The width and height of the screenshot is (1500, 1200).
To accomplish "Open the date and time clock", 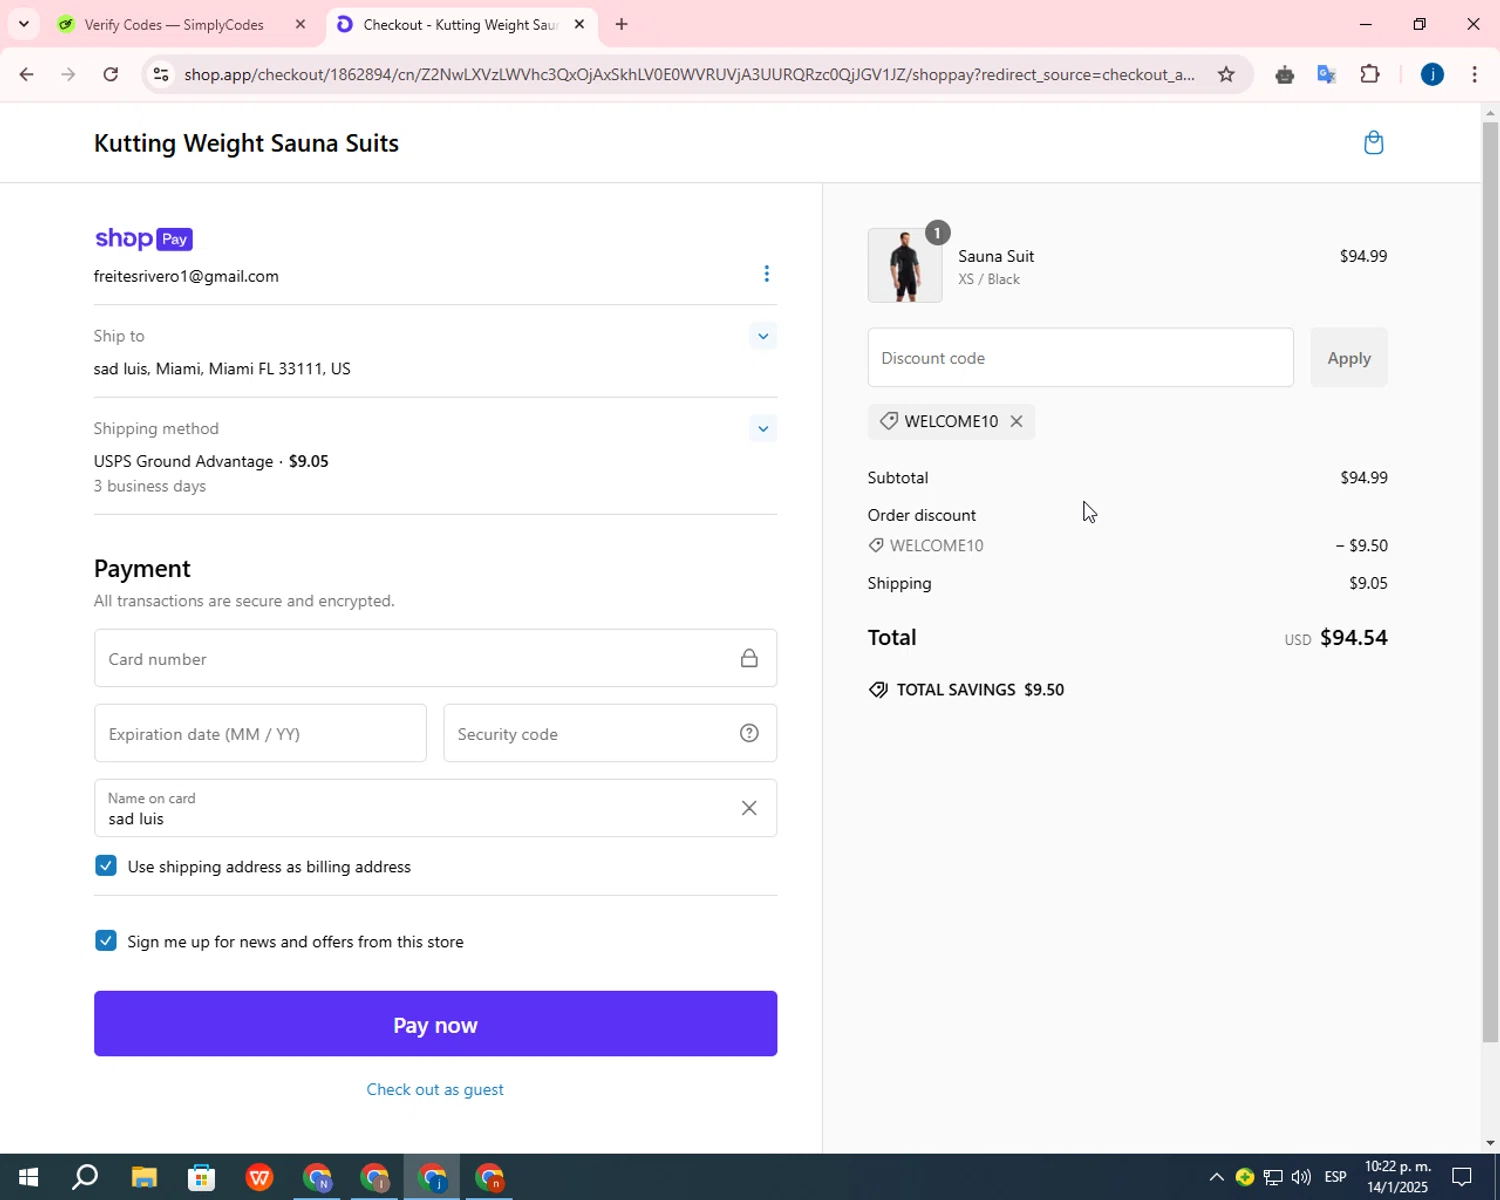I will [x=1397, y=1178].
